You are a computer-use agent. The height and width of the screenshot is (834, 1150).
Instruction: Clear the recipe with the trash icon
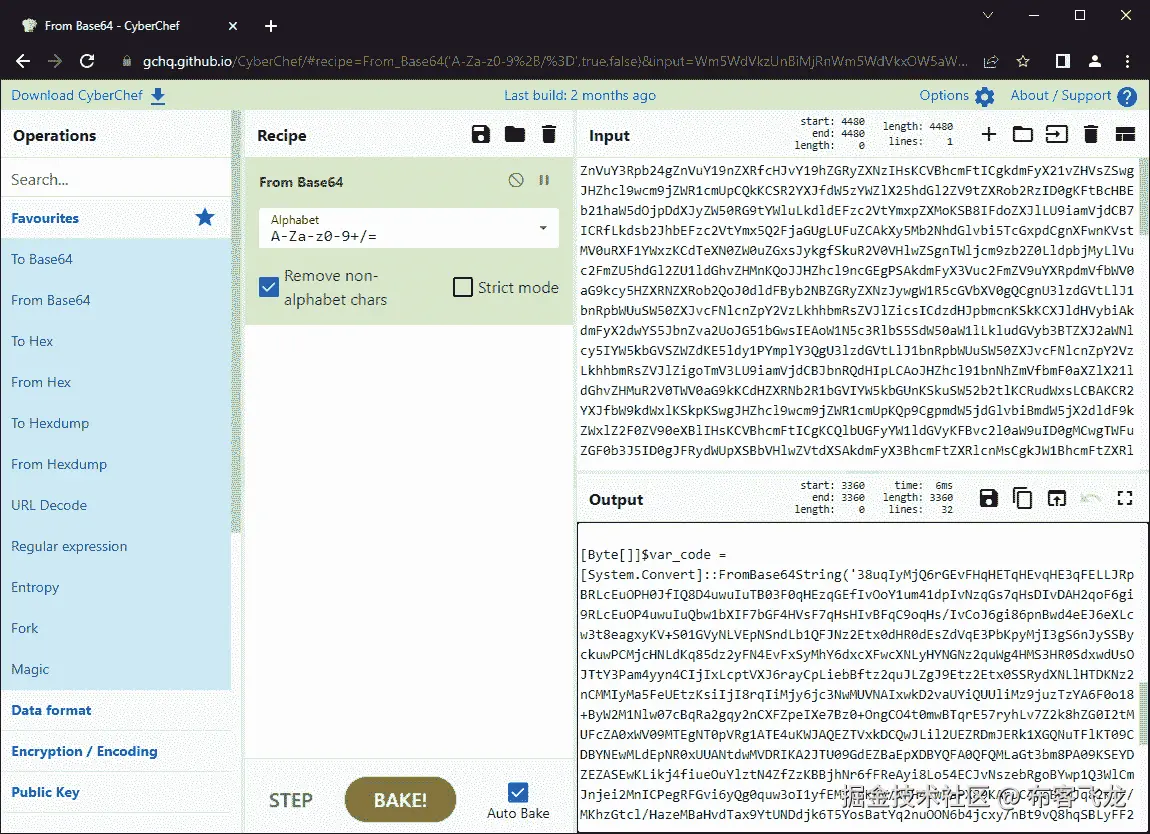(548, 133)
